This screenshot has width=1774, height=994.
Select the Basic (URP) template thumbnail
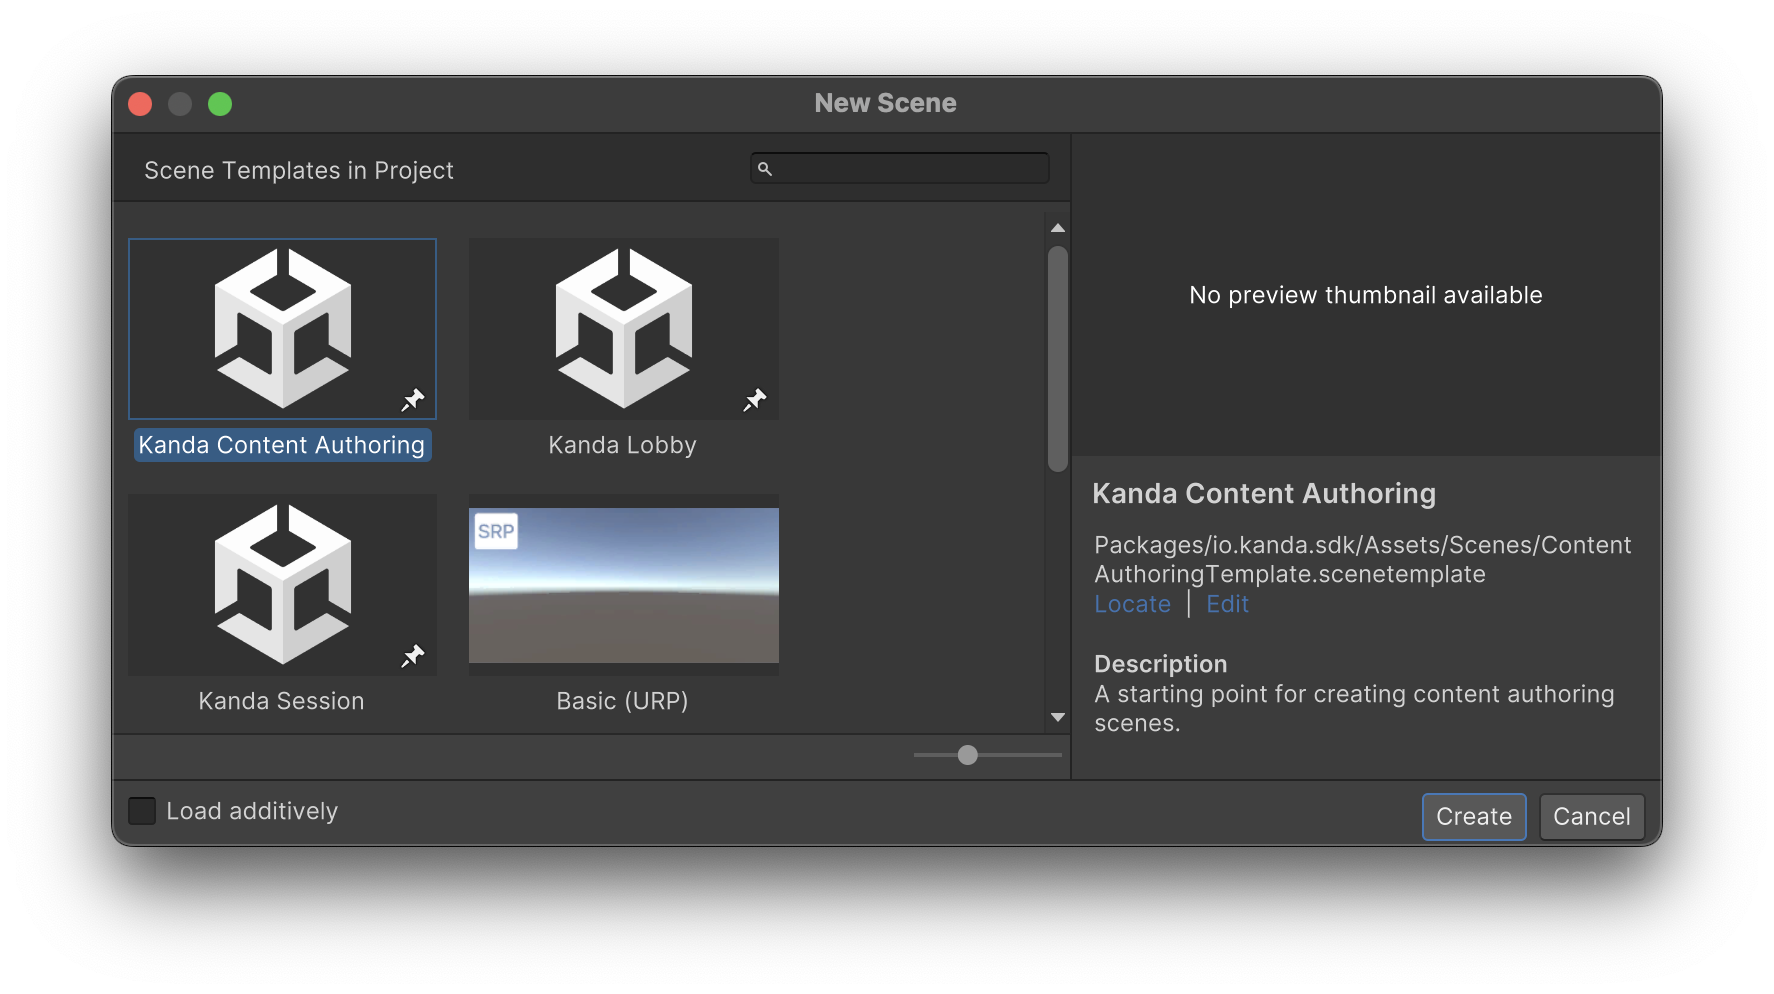(x=624, y=585)
